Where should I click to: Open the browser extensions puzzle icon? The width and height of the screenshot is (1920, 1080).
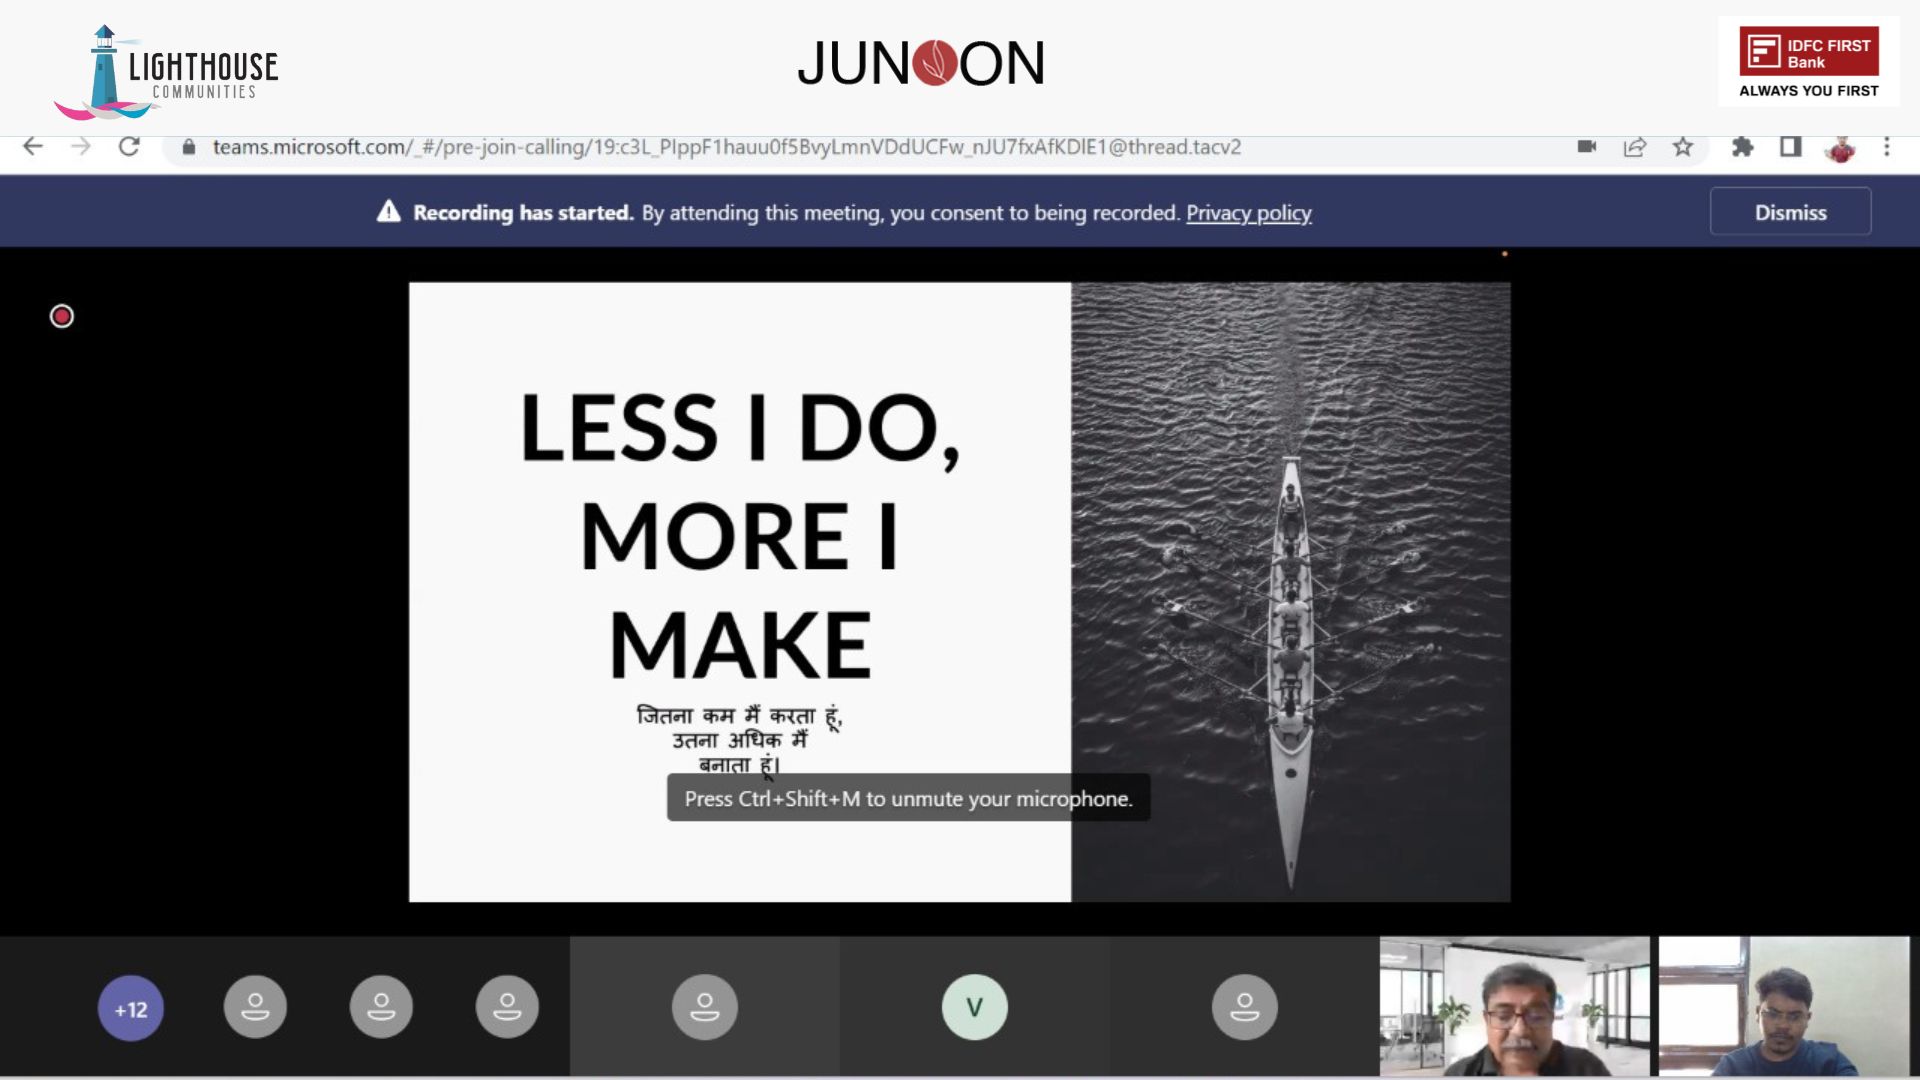(x=1742, y=147)
